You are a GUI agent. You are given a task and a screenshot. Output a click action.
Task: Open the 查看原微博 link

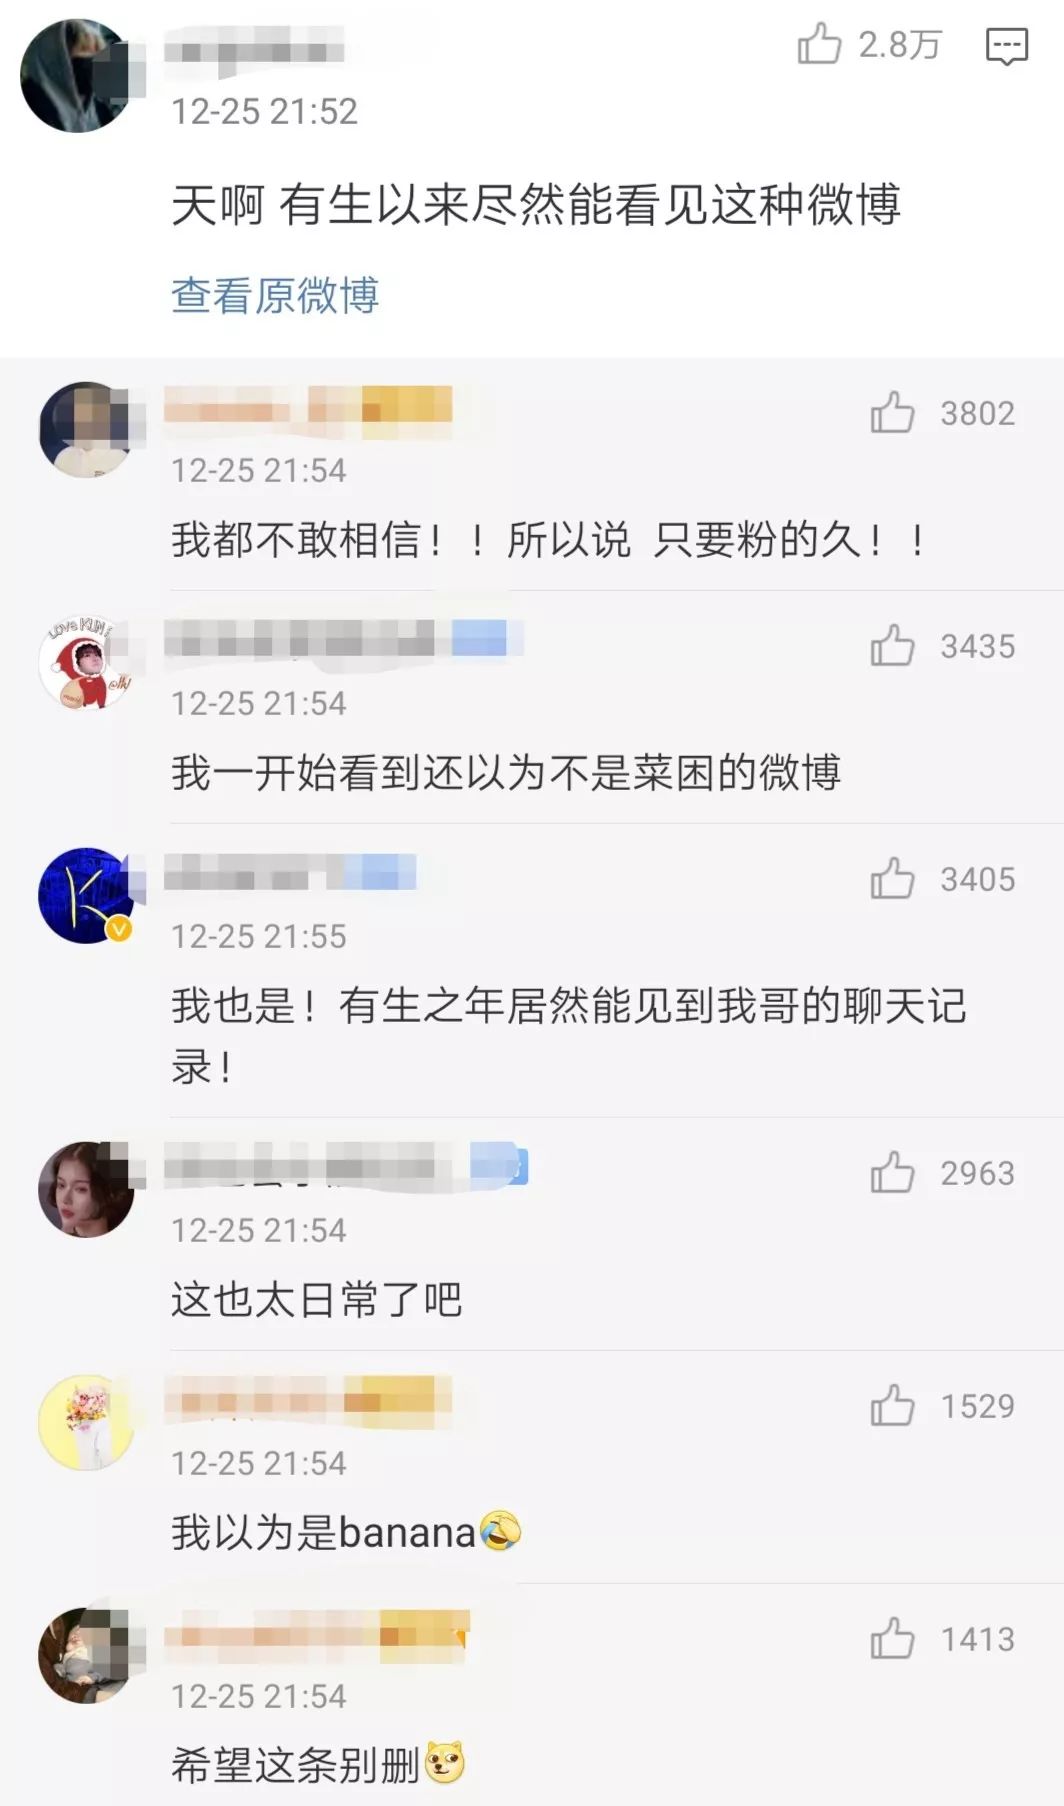tap(275, 295)
